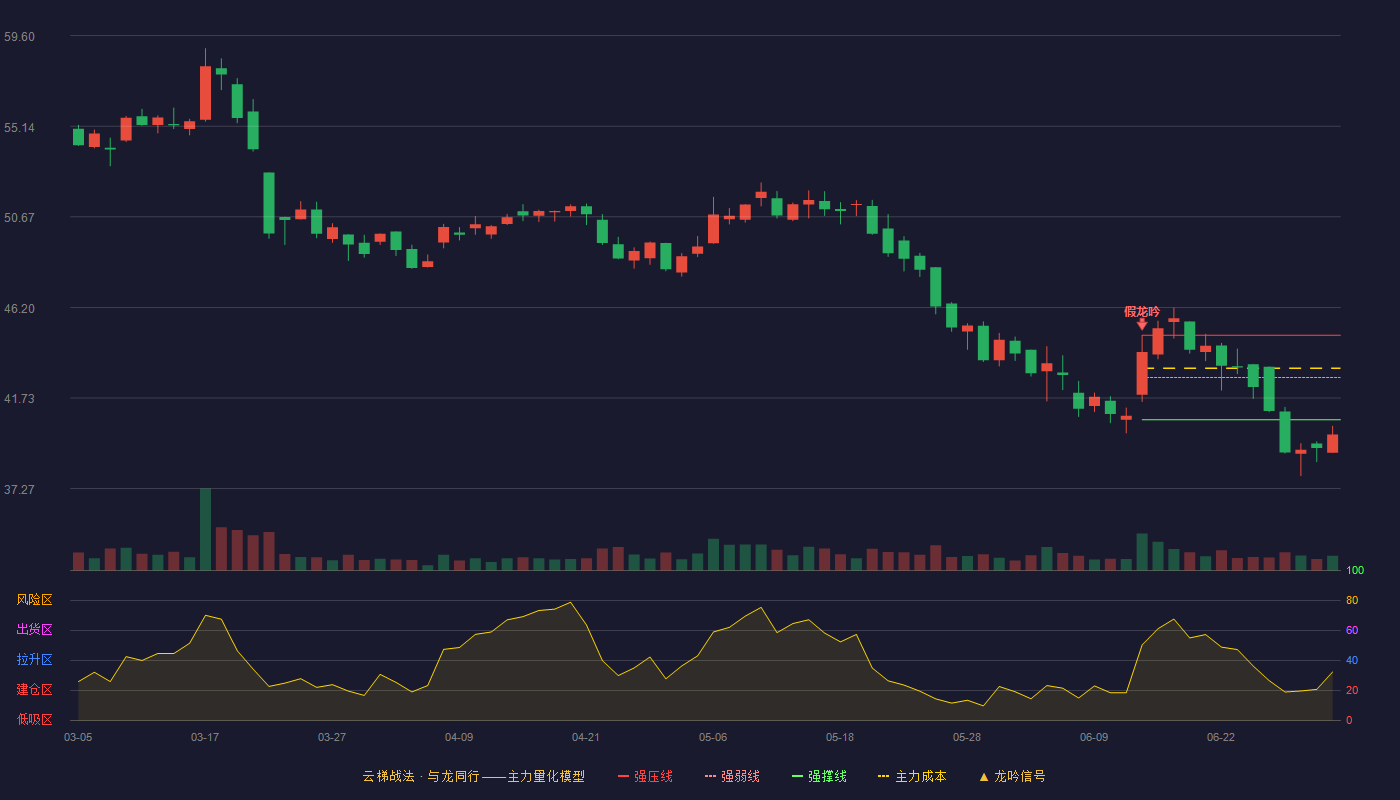Click the 04-21 date label
The width and height of the screenshot is (1400, 800).
pyautogui.click(x=586, y=737)
